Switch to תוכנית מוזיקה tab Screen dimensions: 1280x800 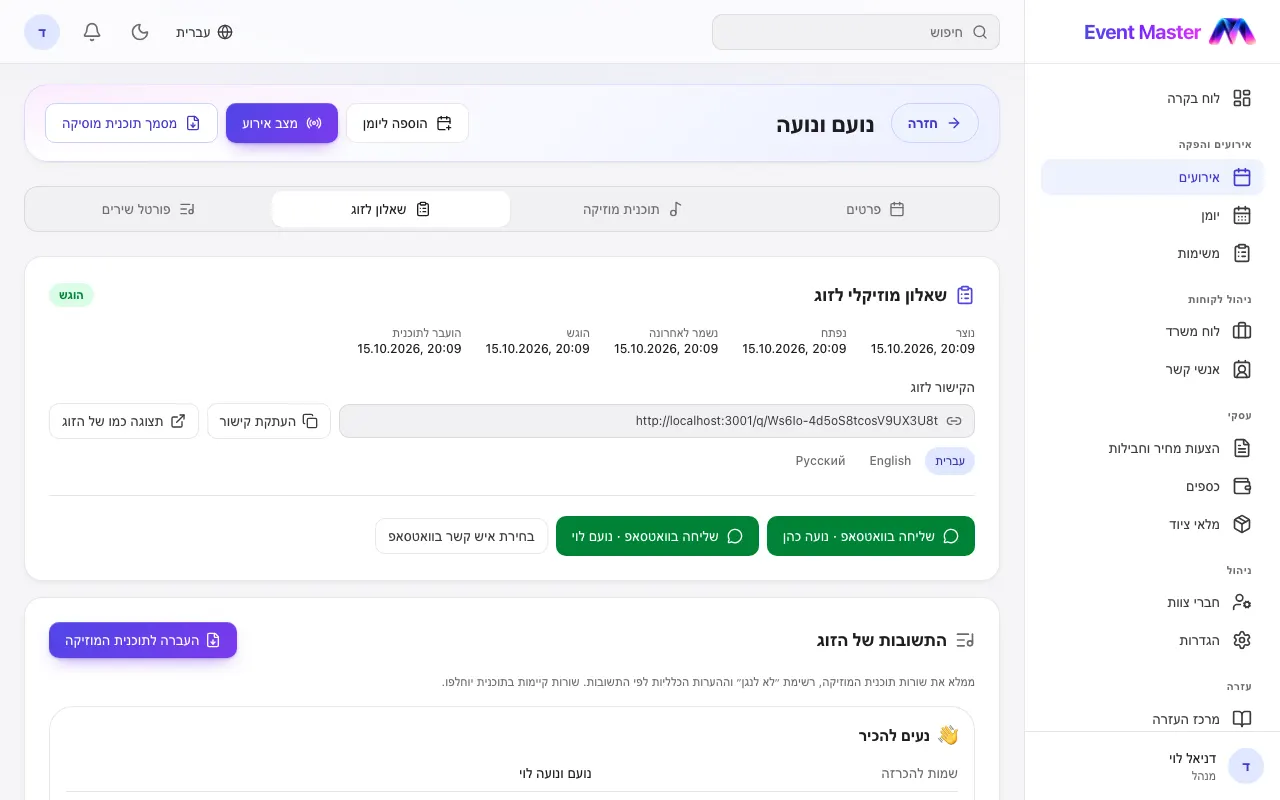coord(633,209)
